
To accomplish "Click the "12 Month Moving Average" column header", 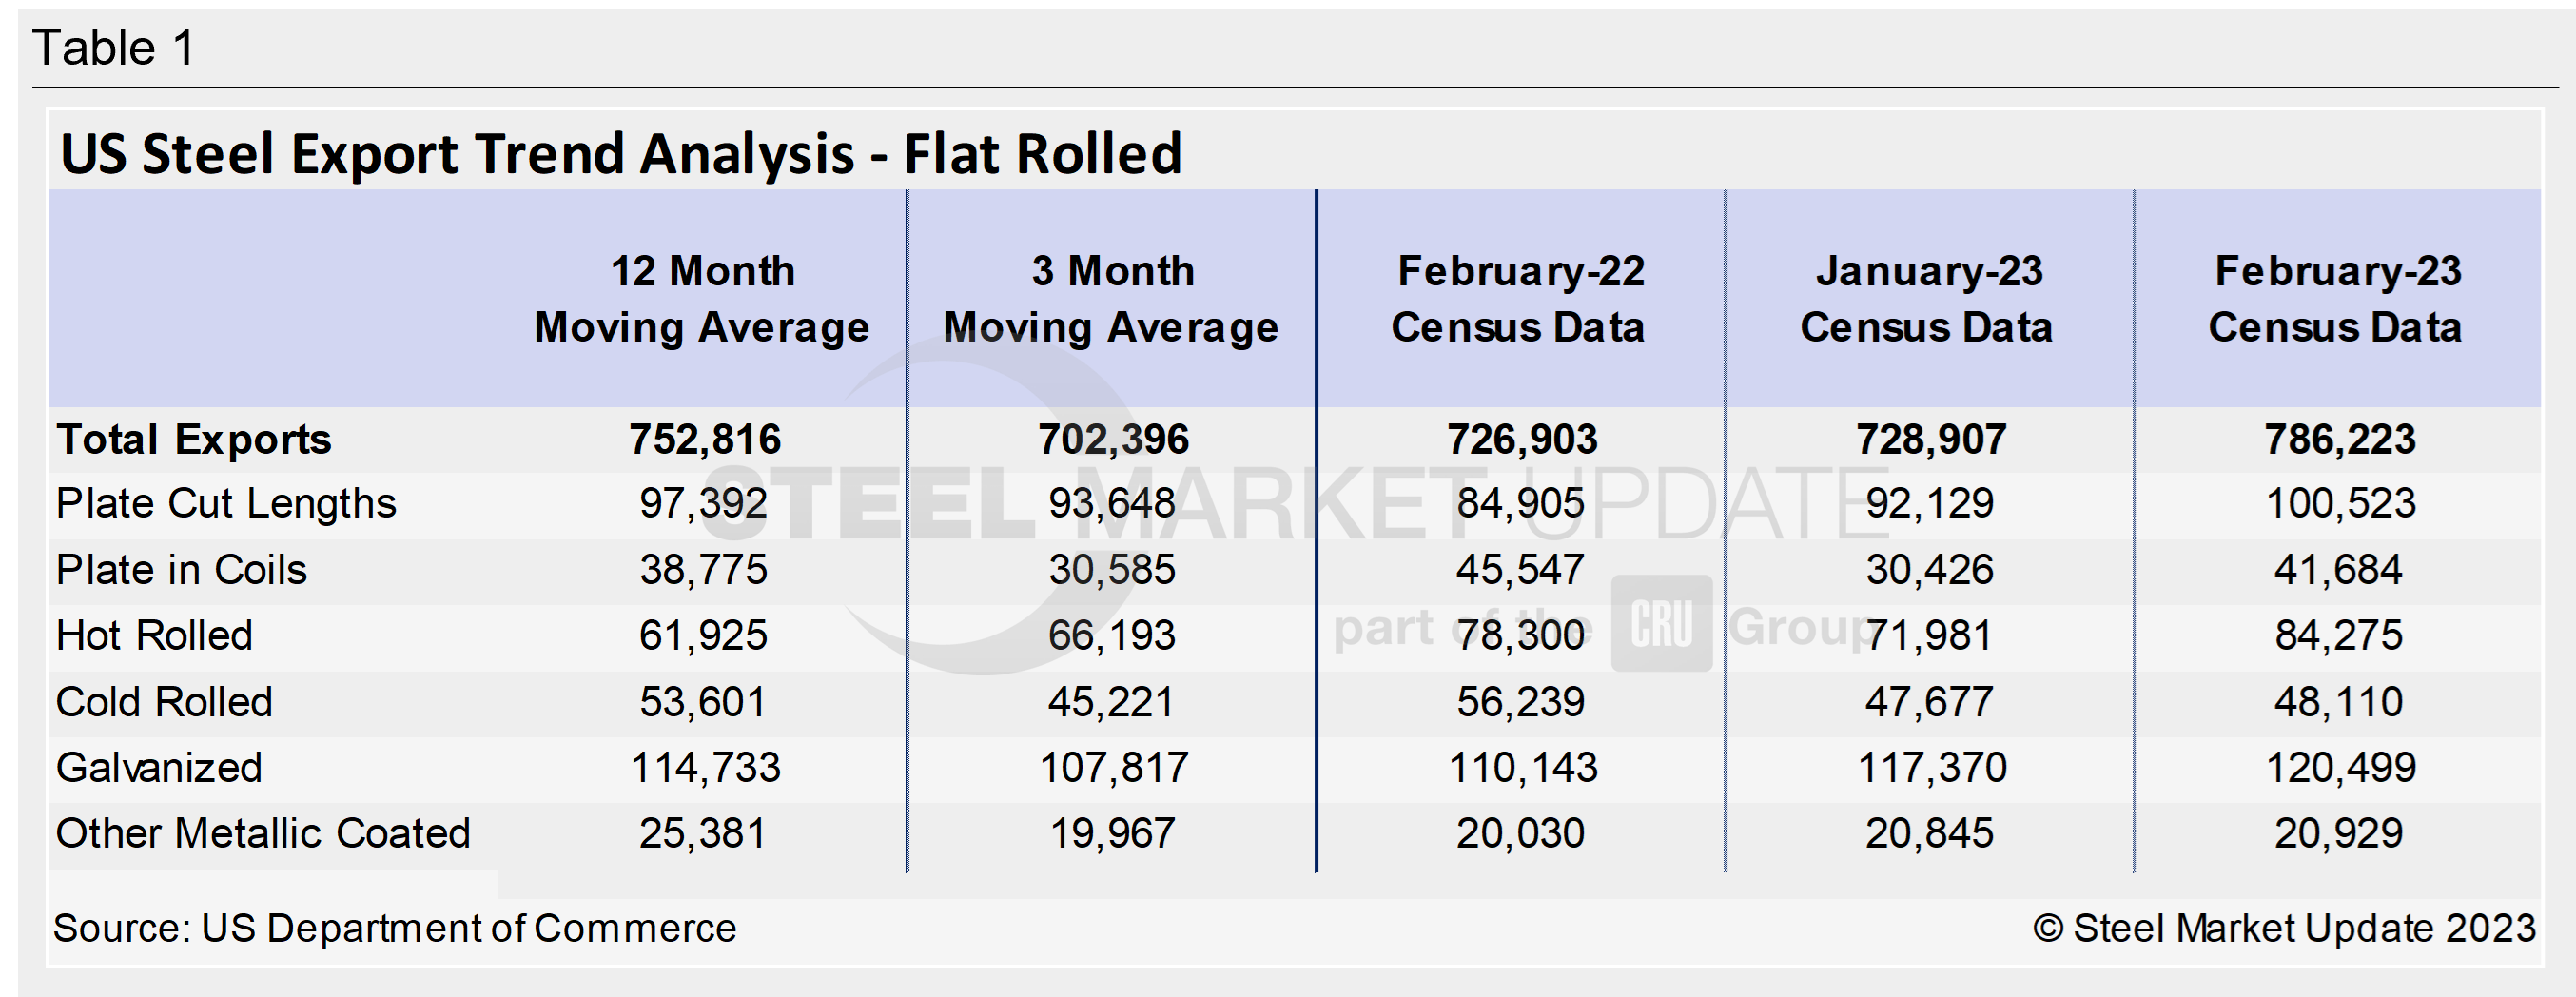I will [702, 299].
